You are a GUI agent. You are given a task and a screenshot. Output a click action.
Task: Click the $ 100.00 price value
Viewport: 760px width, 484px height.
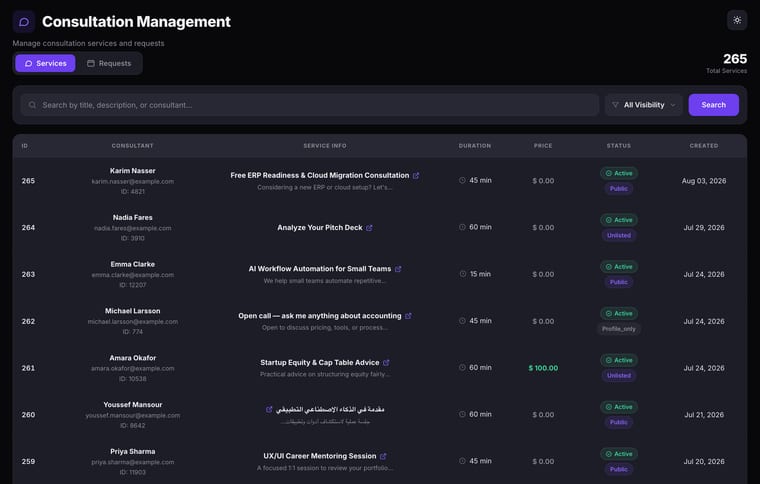coord(543,368)
